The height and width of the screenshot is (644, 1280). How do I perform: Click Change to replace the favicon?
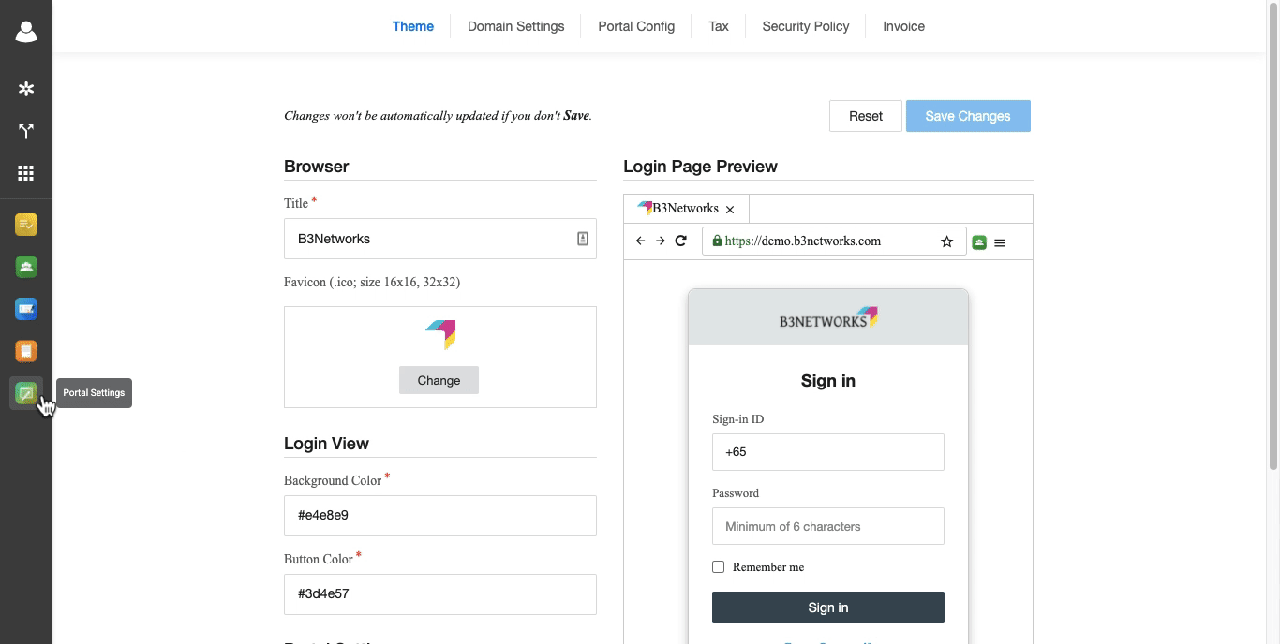(439, 380)
